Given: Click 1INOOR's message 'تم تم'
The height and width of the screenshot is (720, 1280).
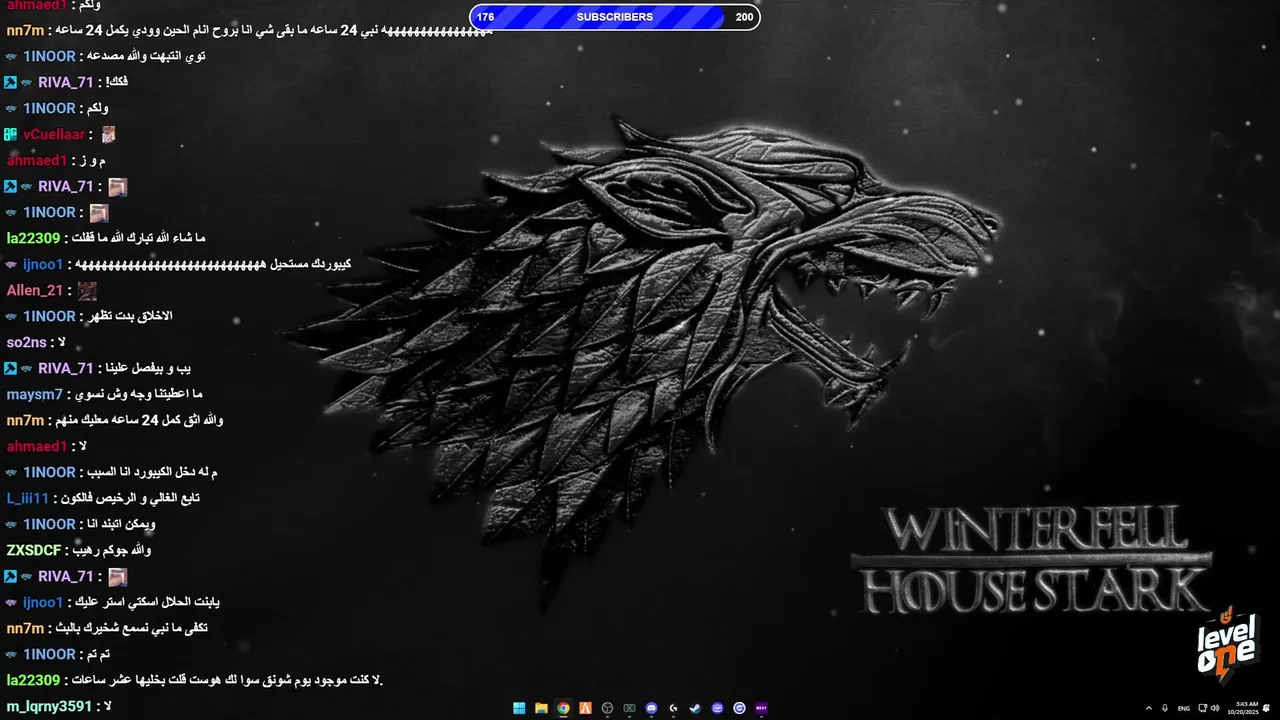Looking at the screenshot, I should 100,654.
